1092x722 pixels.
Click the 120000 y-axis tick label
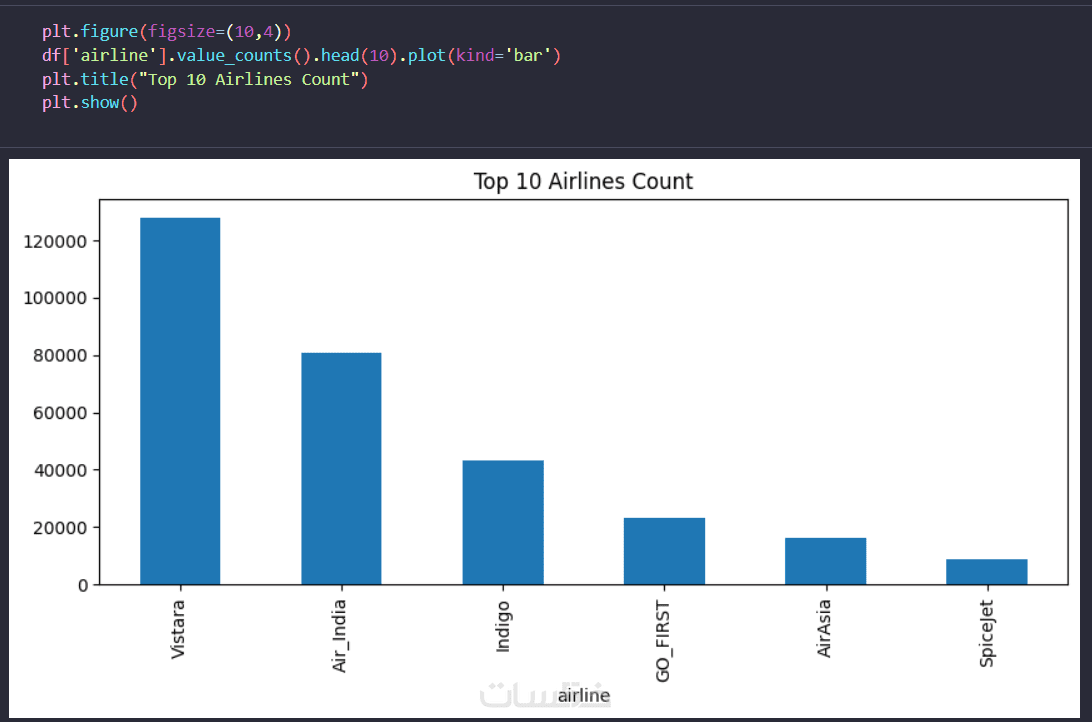point(55,242)
